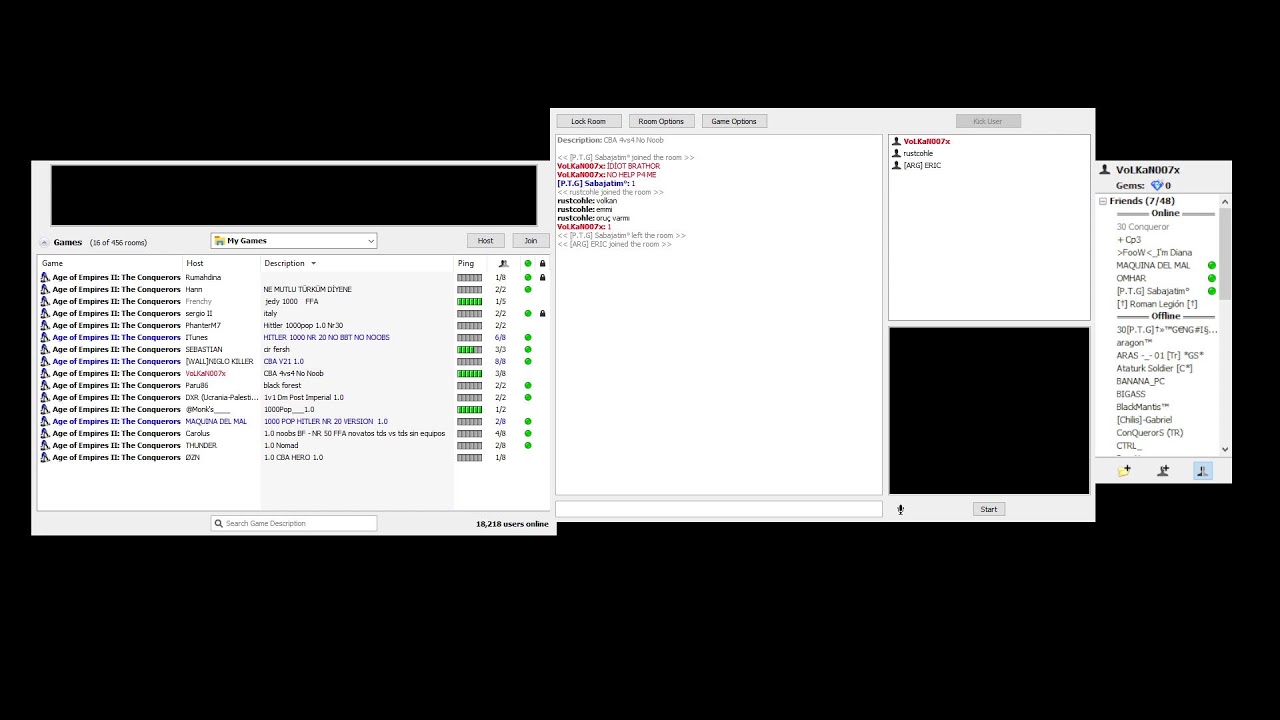This screenshot has height=720, width=1280.
Task: Select offline friend aragon™
Action: pyautogui.click(x=1134, y=342)
